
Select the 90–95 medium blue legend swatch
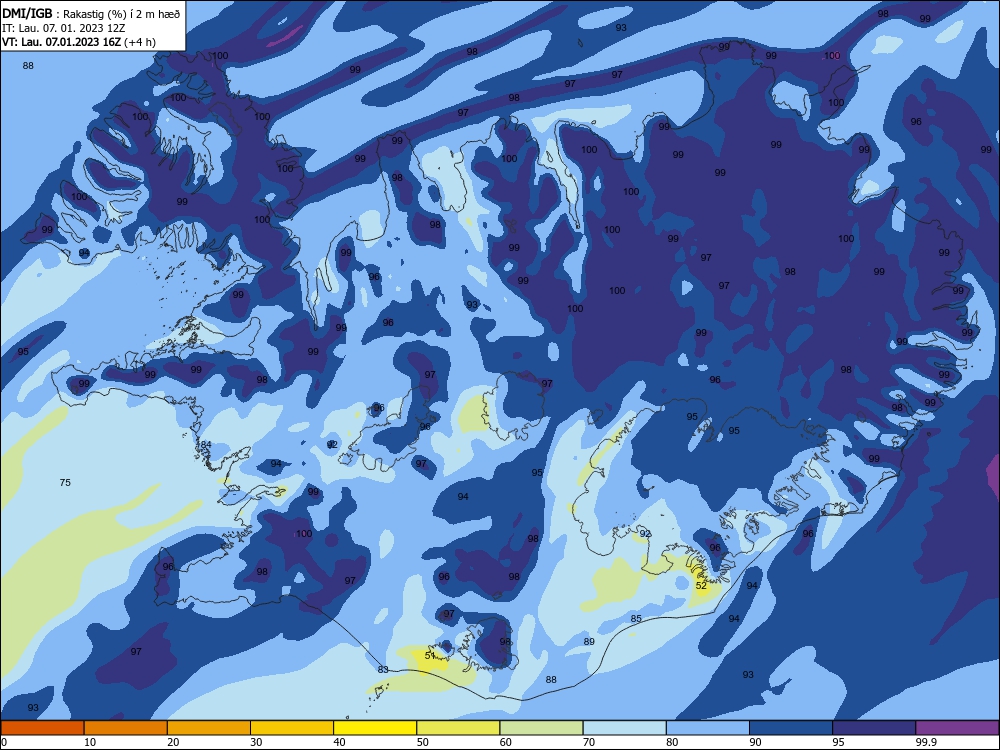791,728
